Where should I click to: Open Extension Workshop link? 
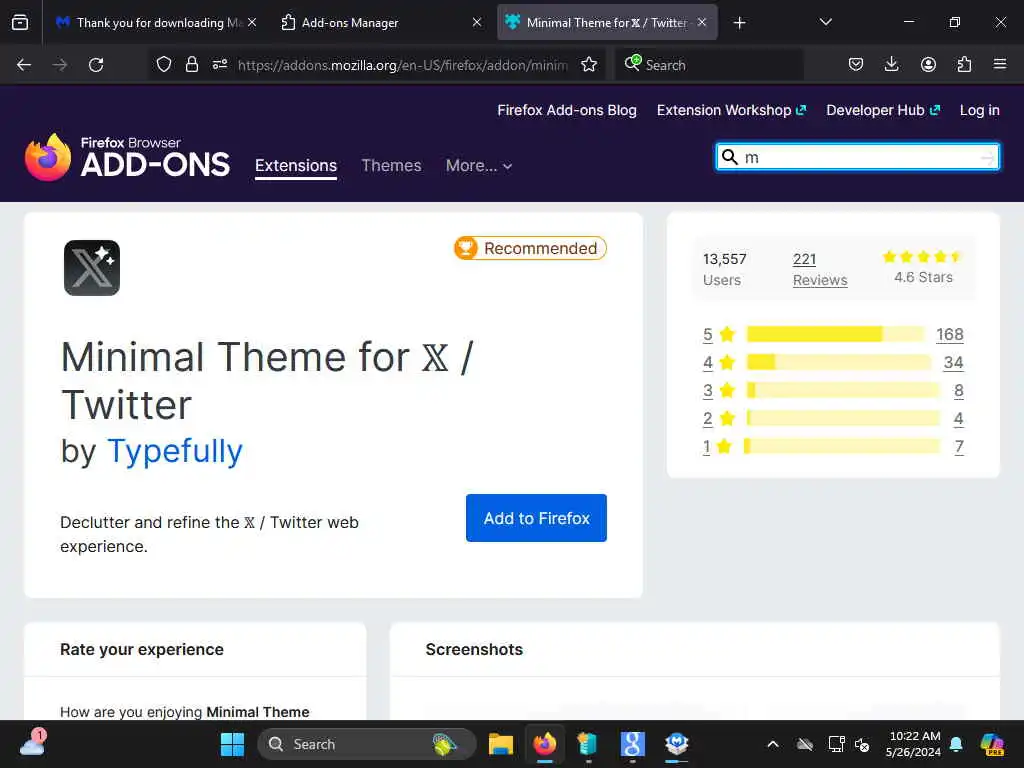click(731, 110)
